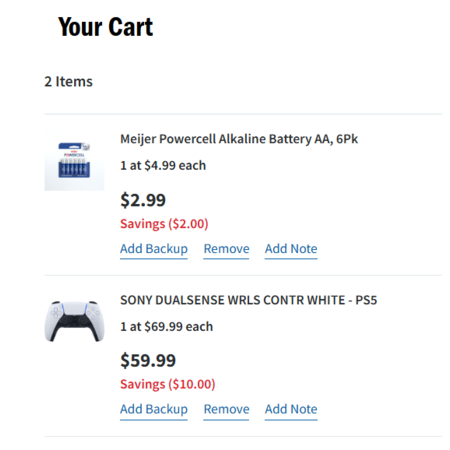450x450 pixels.
Task: Add Backup for the Sony DualSense controller
Action: (154, 409)
